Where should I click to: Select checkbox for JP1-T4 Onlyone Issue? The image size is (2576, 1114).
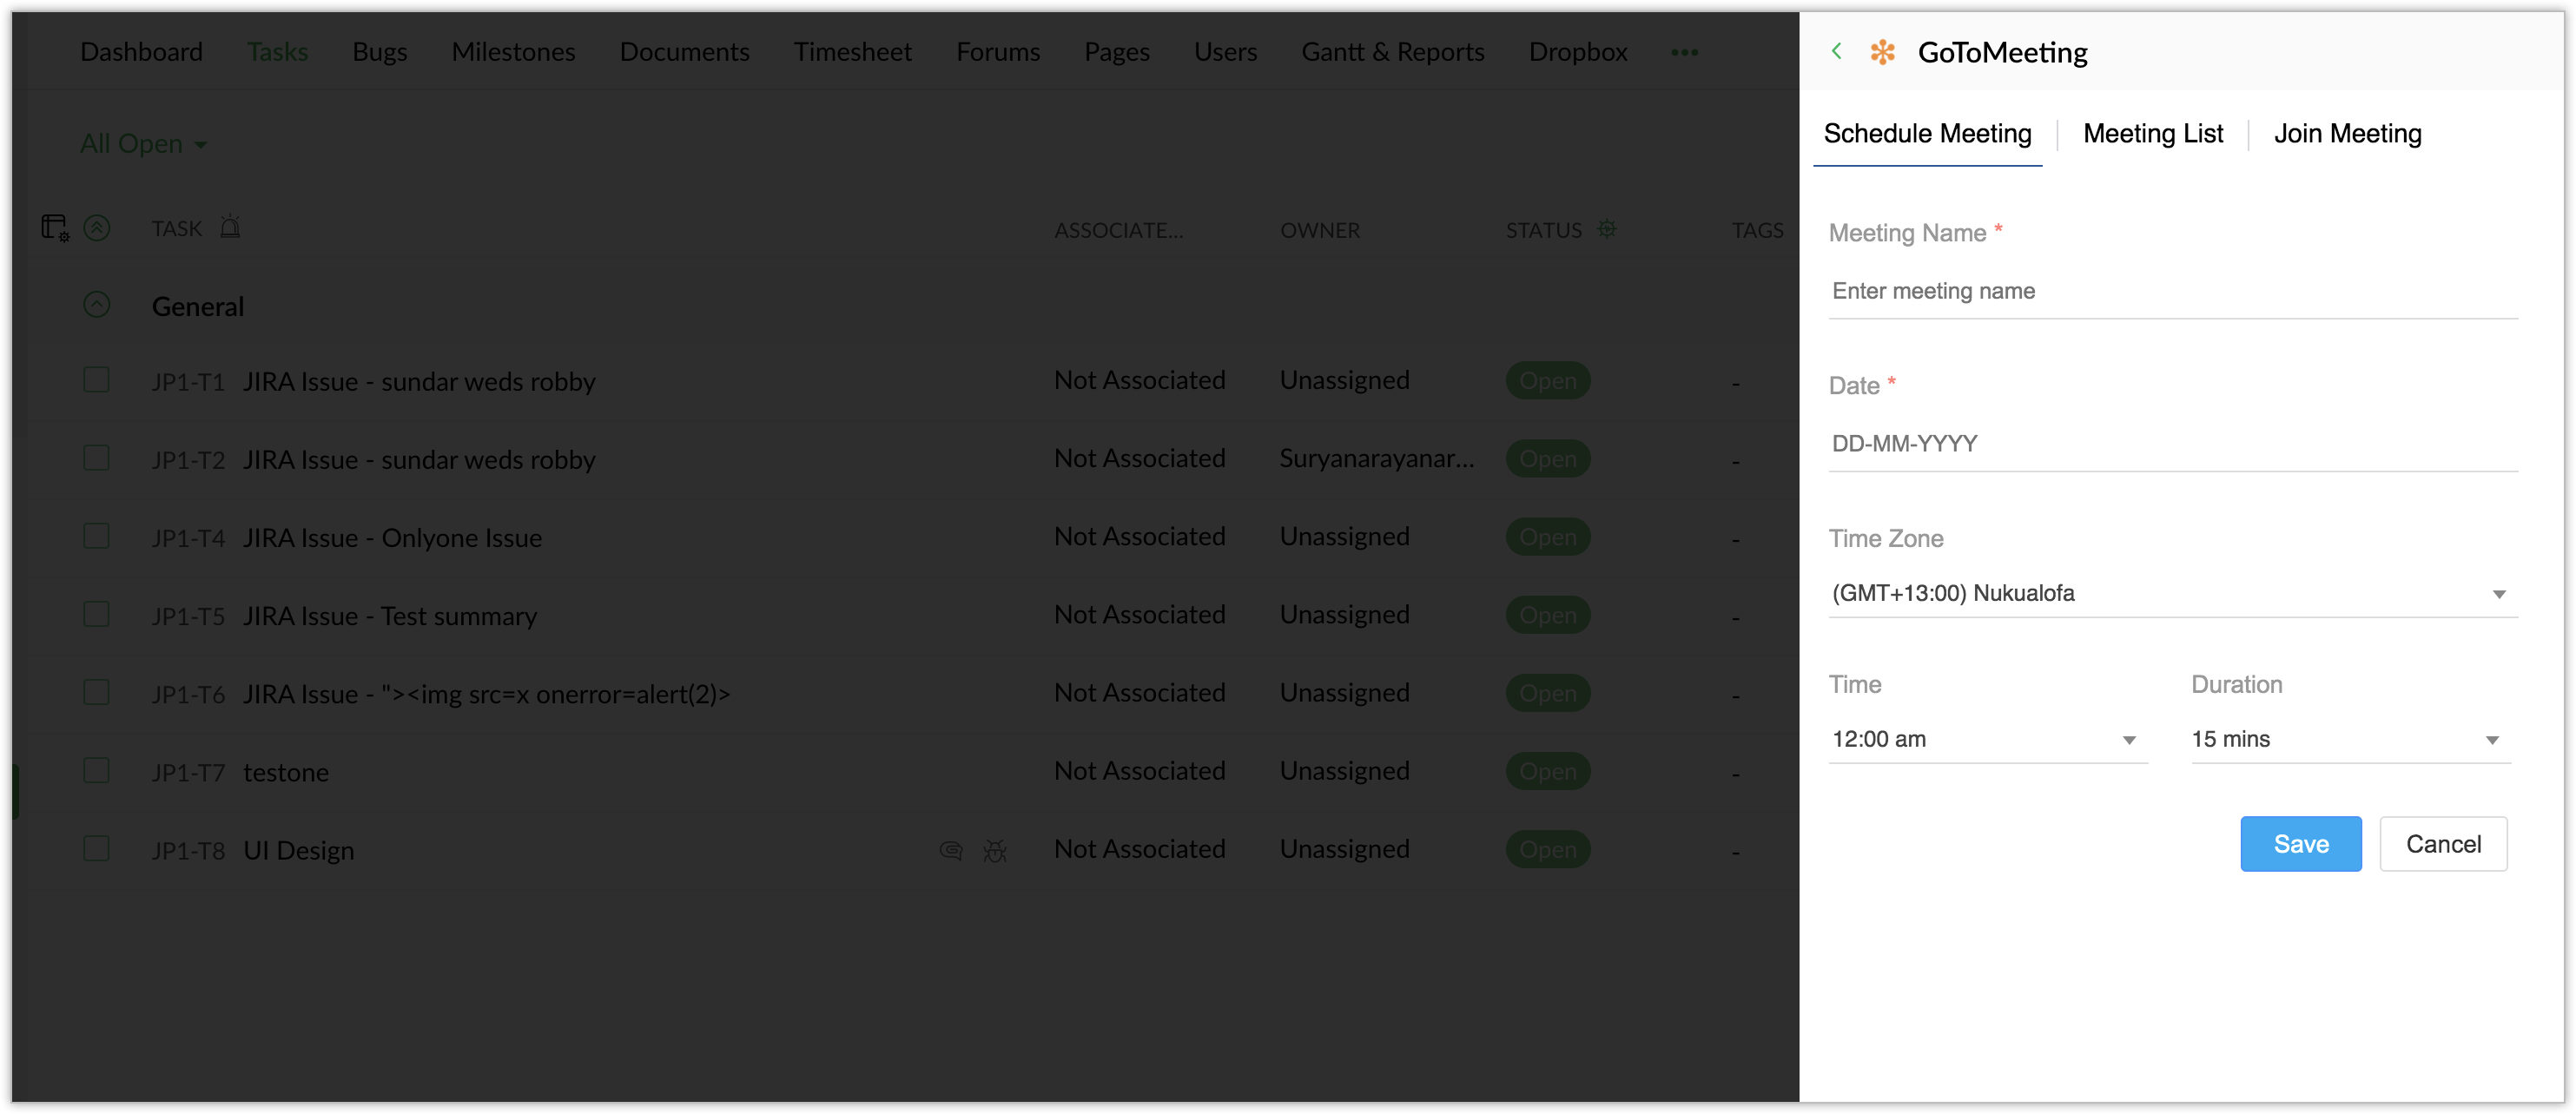(x=96, y=536)
